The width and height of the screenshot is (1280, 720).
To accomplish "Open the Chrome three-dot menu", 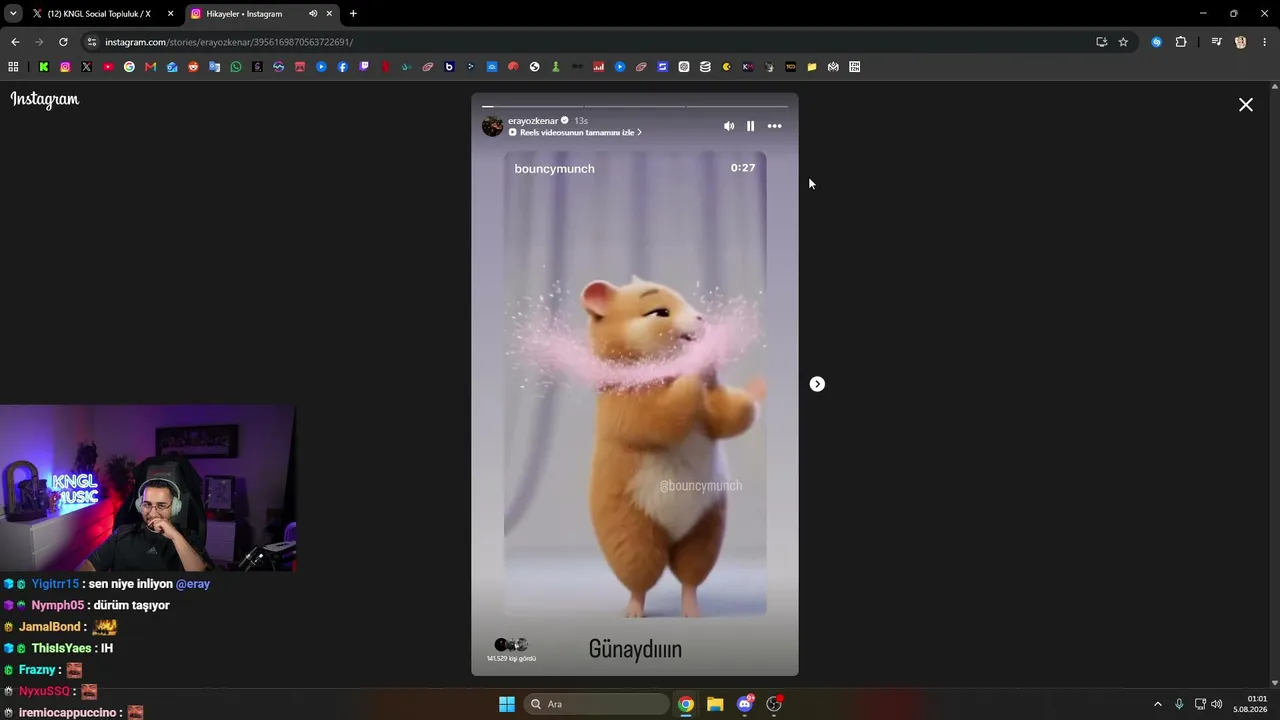I will click(1265, 42).
